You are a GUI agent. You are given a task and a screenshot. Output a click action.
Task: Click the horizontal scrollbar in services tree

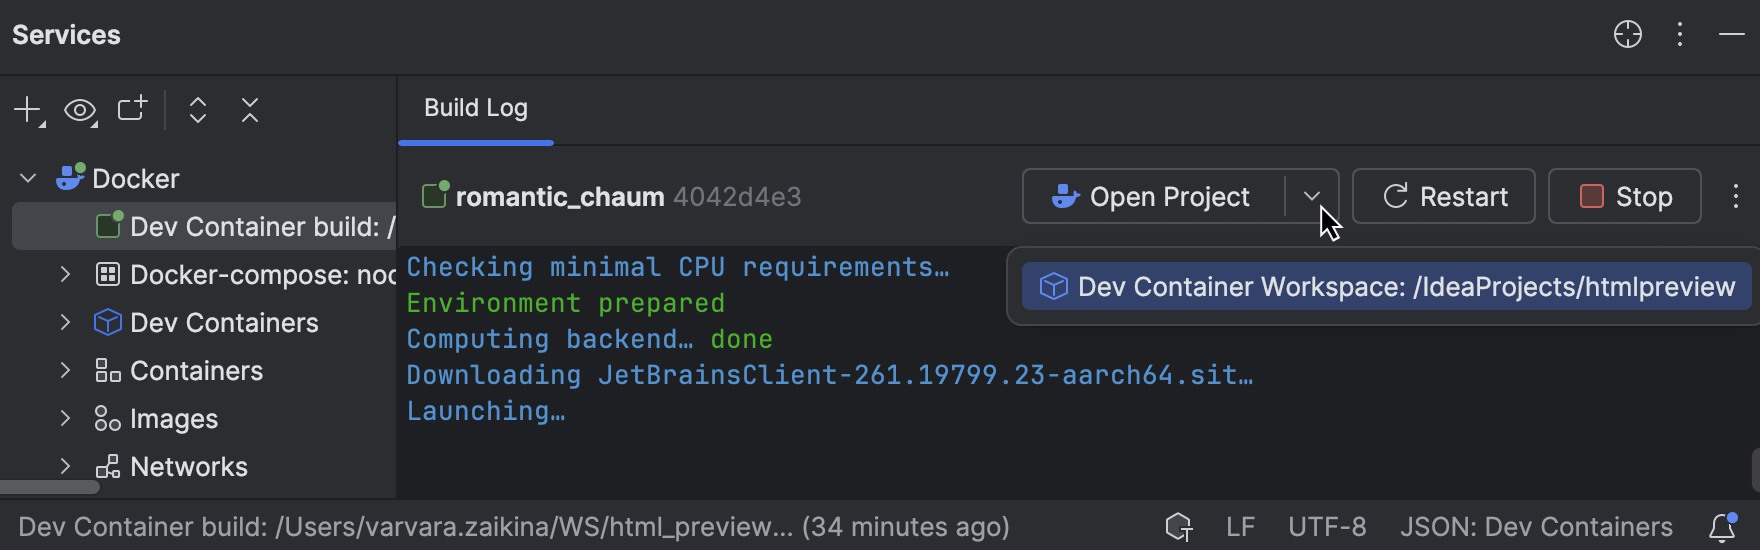(50, 488)
